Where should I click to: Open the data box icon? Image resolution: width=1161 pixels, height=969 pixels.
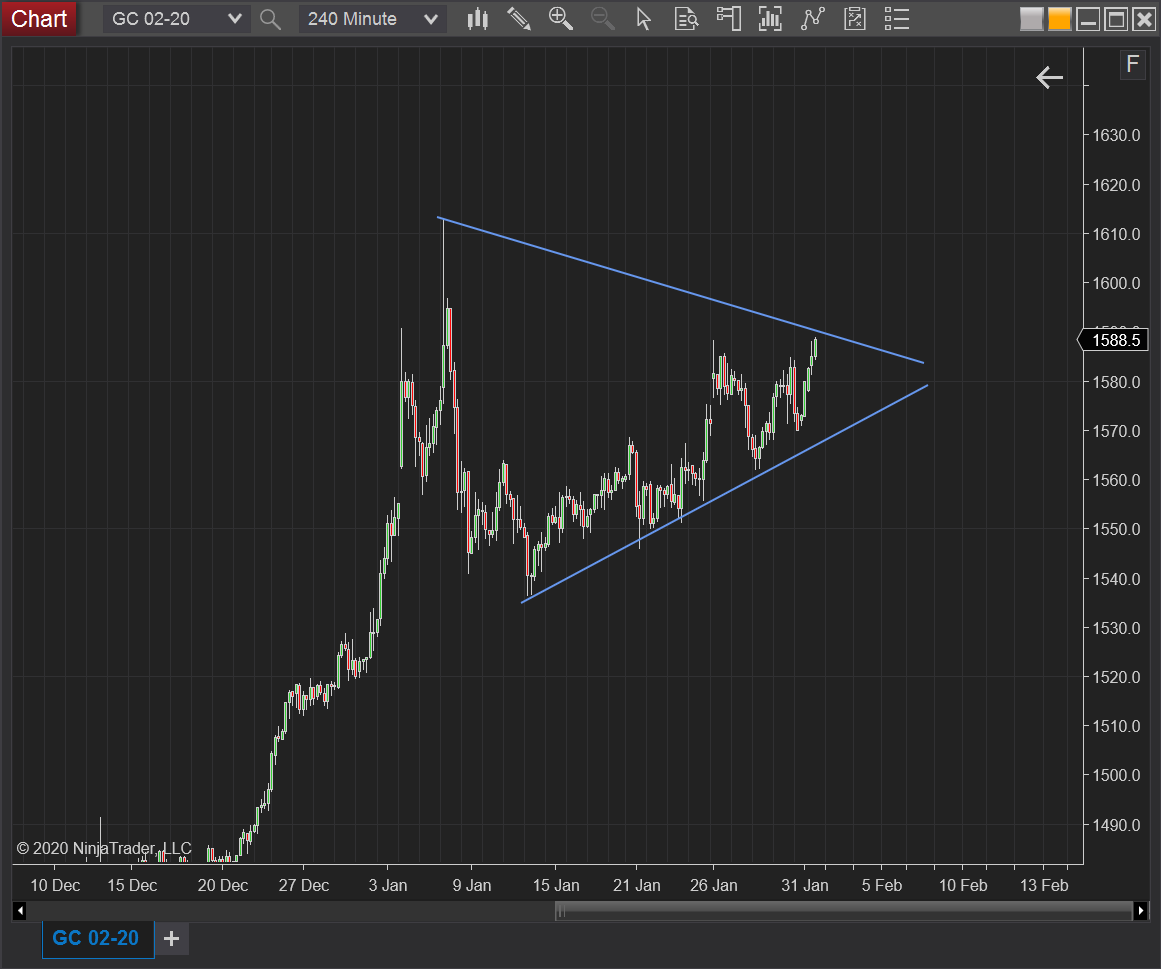[686, 19]
